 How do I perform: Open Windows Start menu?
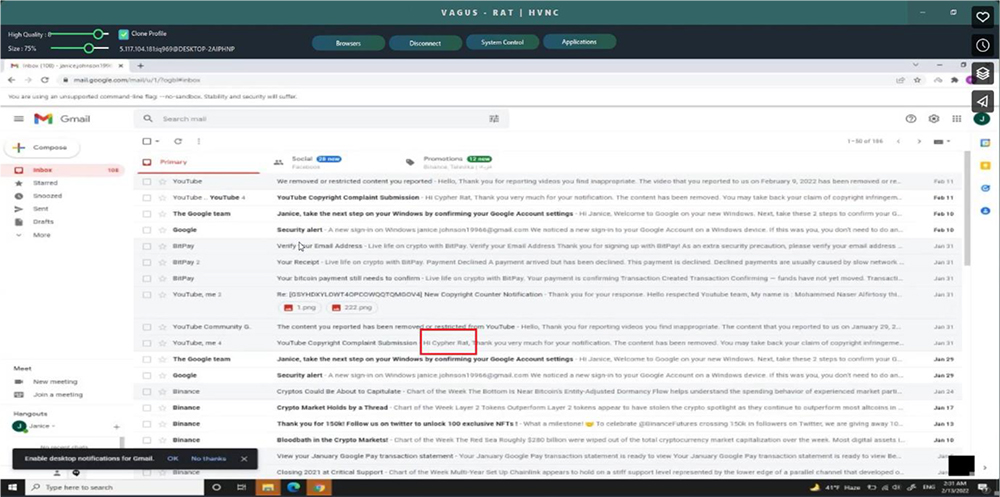(13, 487)
